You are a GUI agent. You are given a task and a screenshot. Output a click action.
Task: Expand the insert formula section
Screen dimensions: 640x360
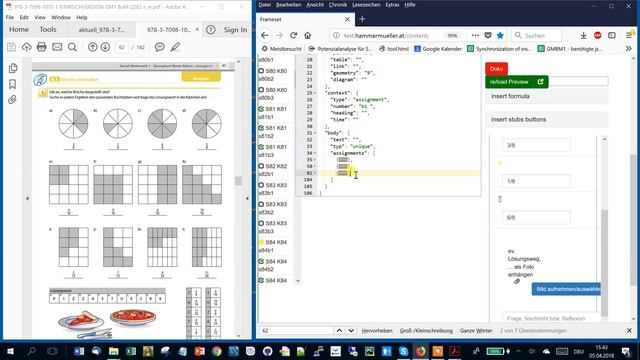(x=547, y=96)
